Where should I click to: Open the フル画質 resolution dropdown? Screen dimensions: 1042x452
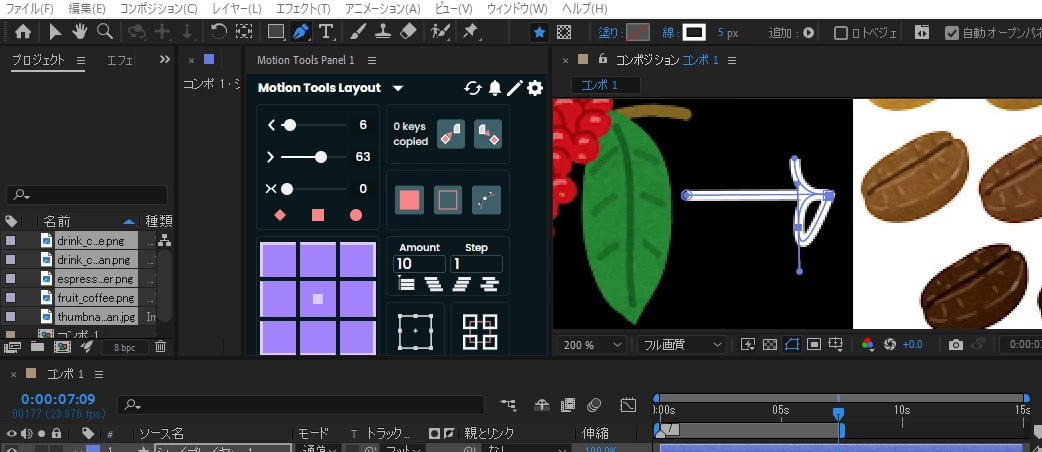click(x=680, y=344)
